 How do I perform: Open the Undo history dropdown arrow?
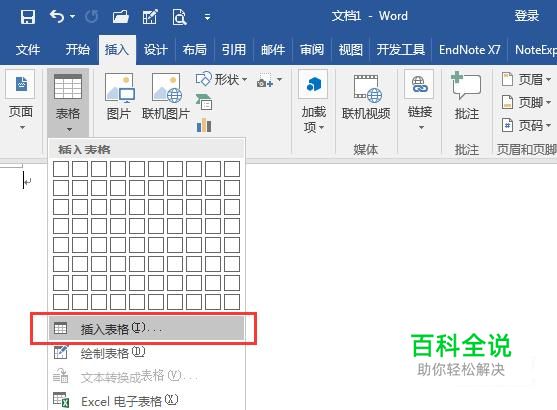72,17
